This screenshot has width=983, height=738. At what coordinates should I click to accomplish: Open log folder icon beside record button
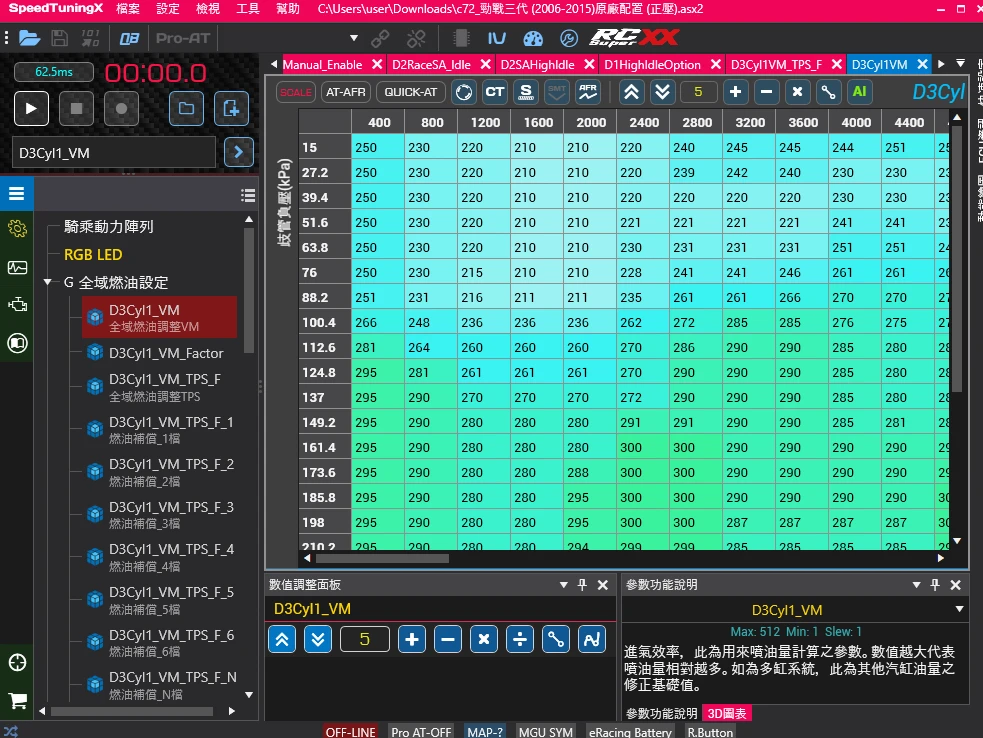pos(186,108)
